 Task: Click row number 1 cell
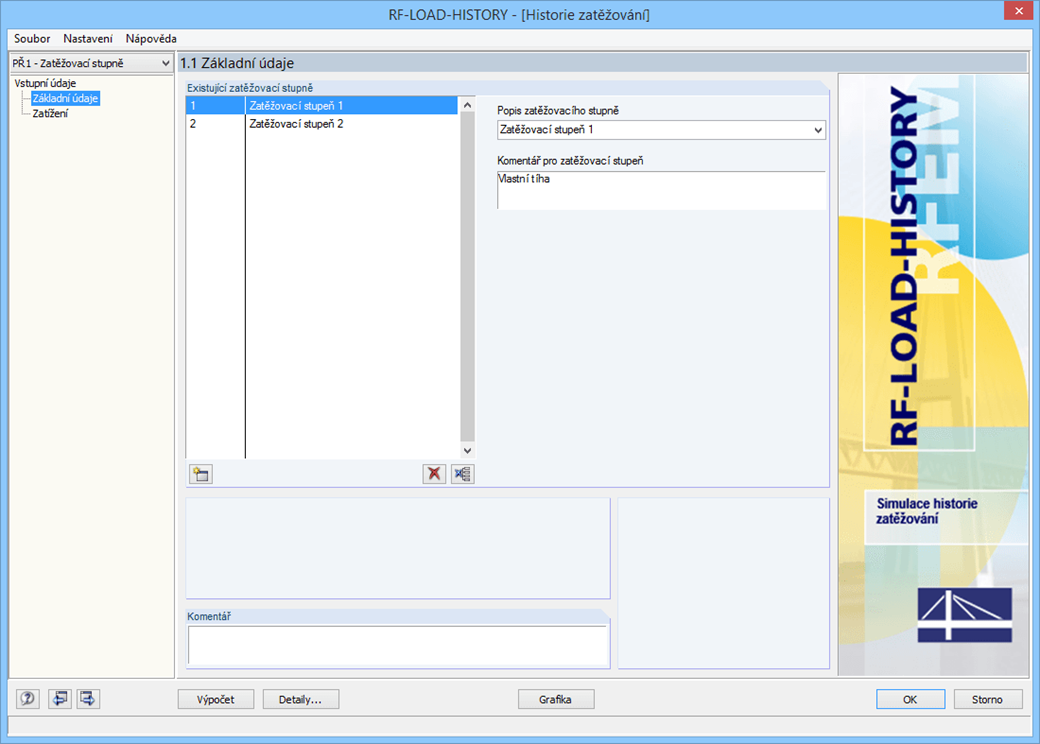[x=215, y=105]
